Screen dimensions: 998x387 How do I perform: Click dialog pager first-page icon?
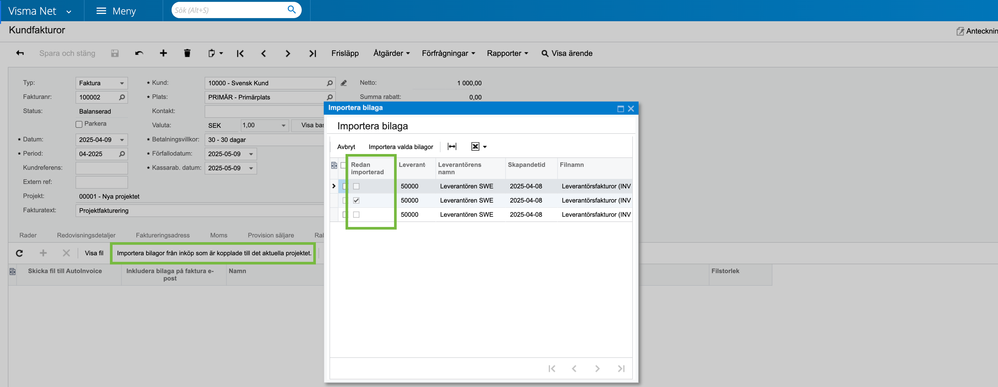click(552, 368)
